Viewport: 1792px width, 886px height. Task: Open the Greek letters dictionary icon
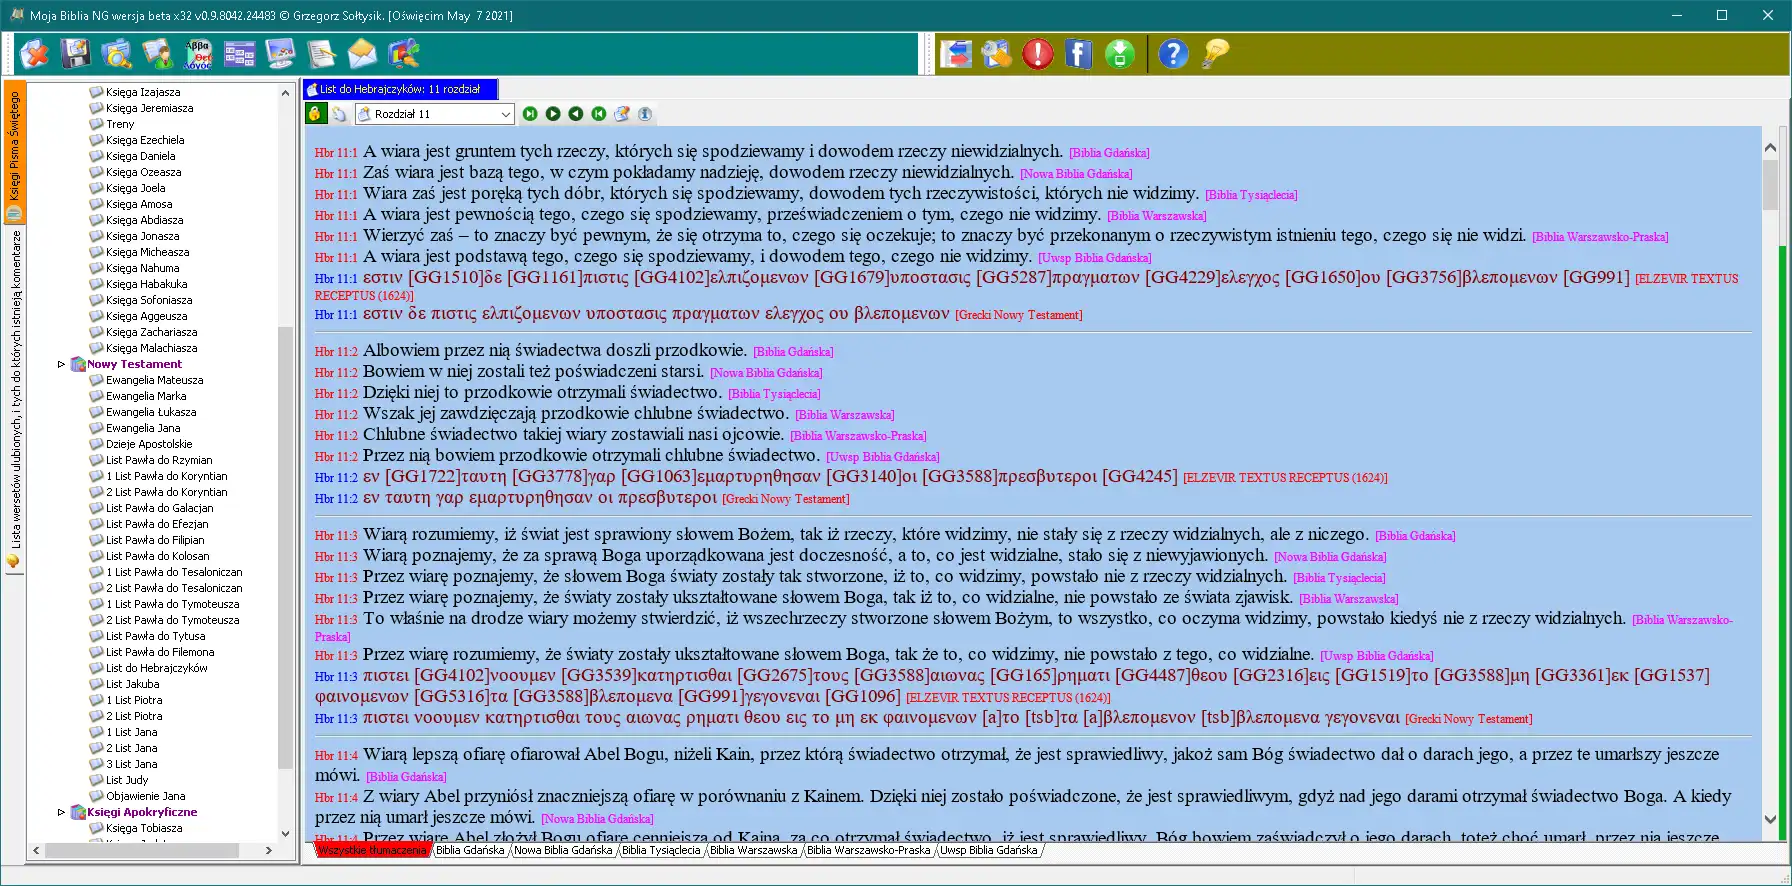tap(198, 53)
